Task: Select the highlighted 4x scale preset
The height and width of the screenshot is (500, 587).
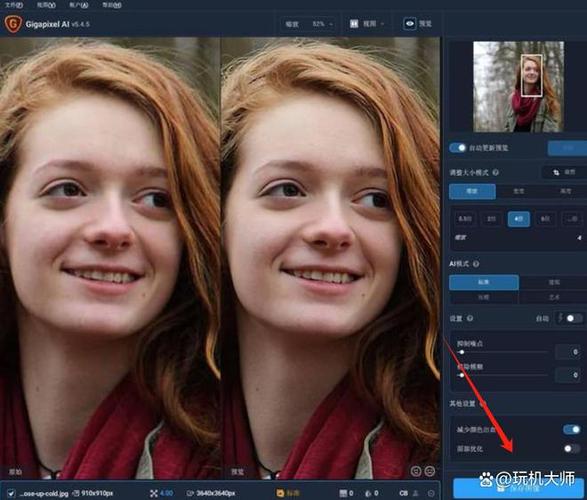Action: [518, 219]
